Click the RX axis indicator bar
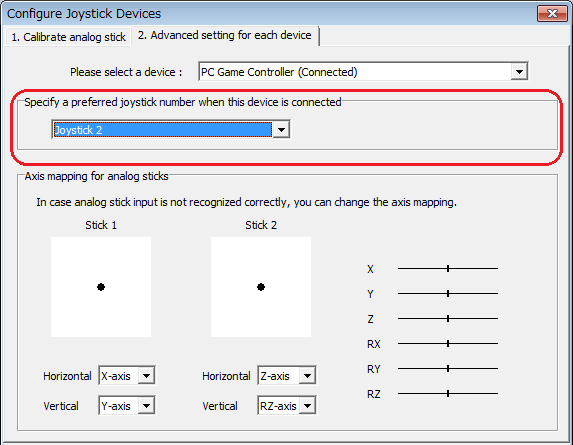The height and width of the screenshot is (445, 573). click(x=448, y=343)
